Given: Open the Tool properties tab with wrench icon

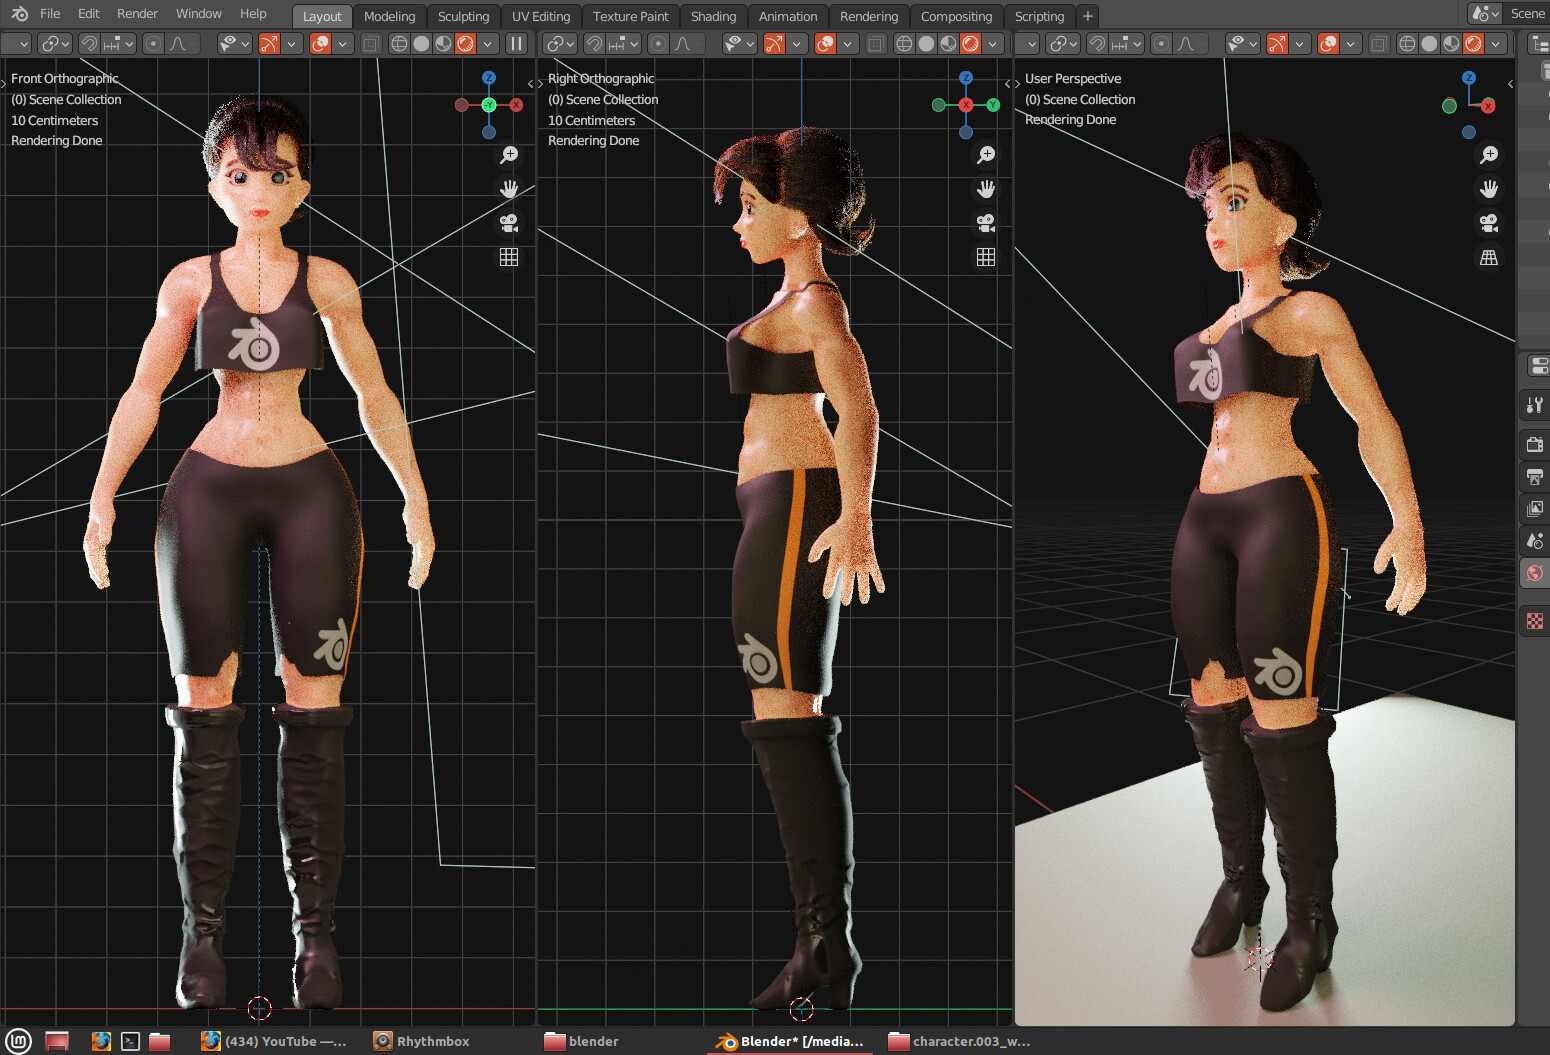Looking at the screenshot, I should (x=1535, y=405).
